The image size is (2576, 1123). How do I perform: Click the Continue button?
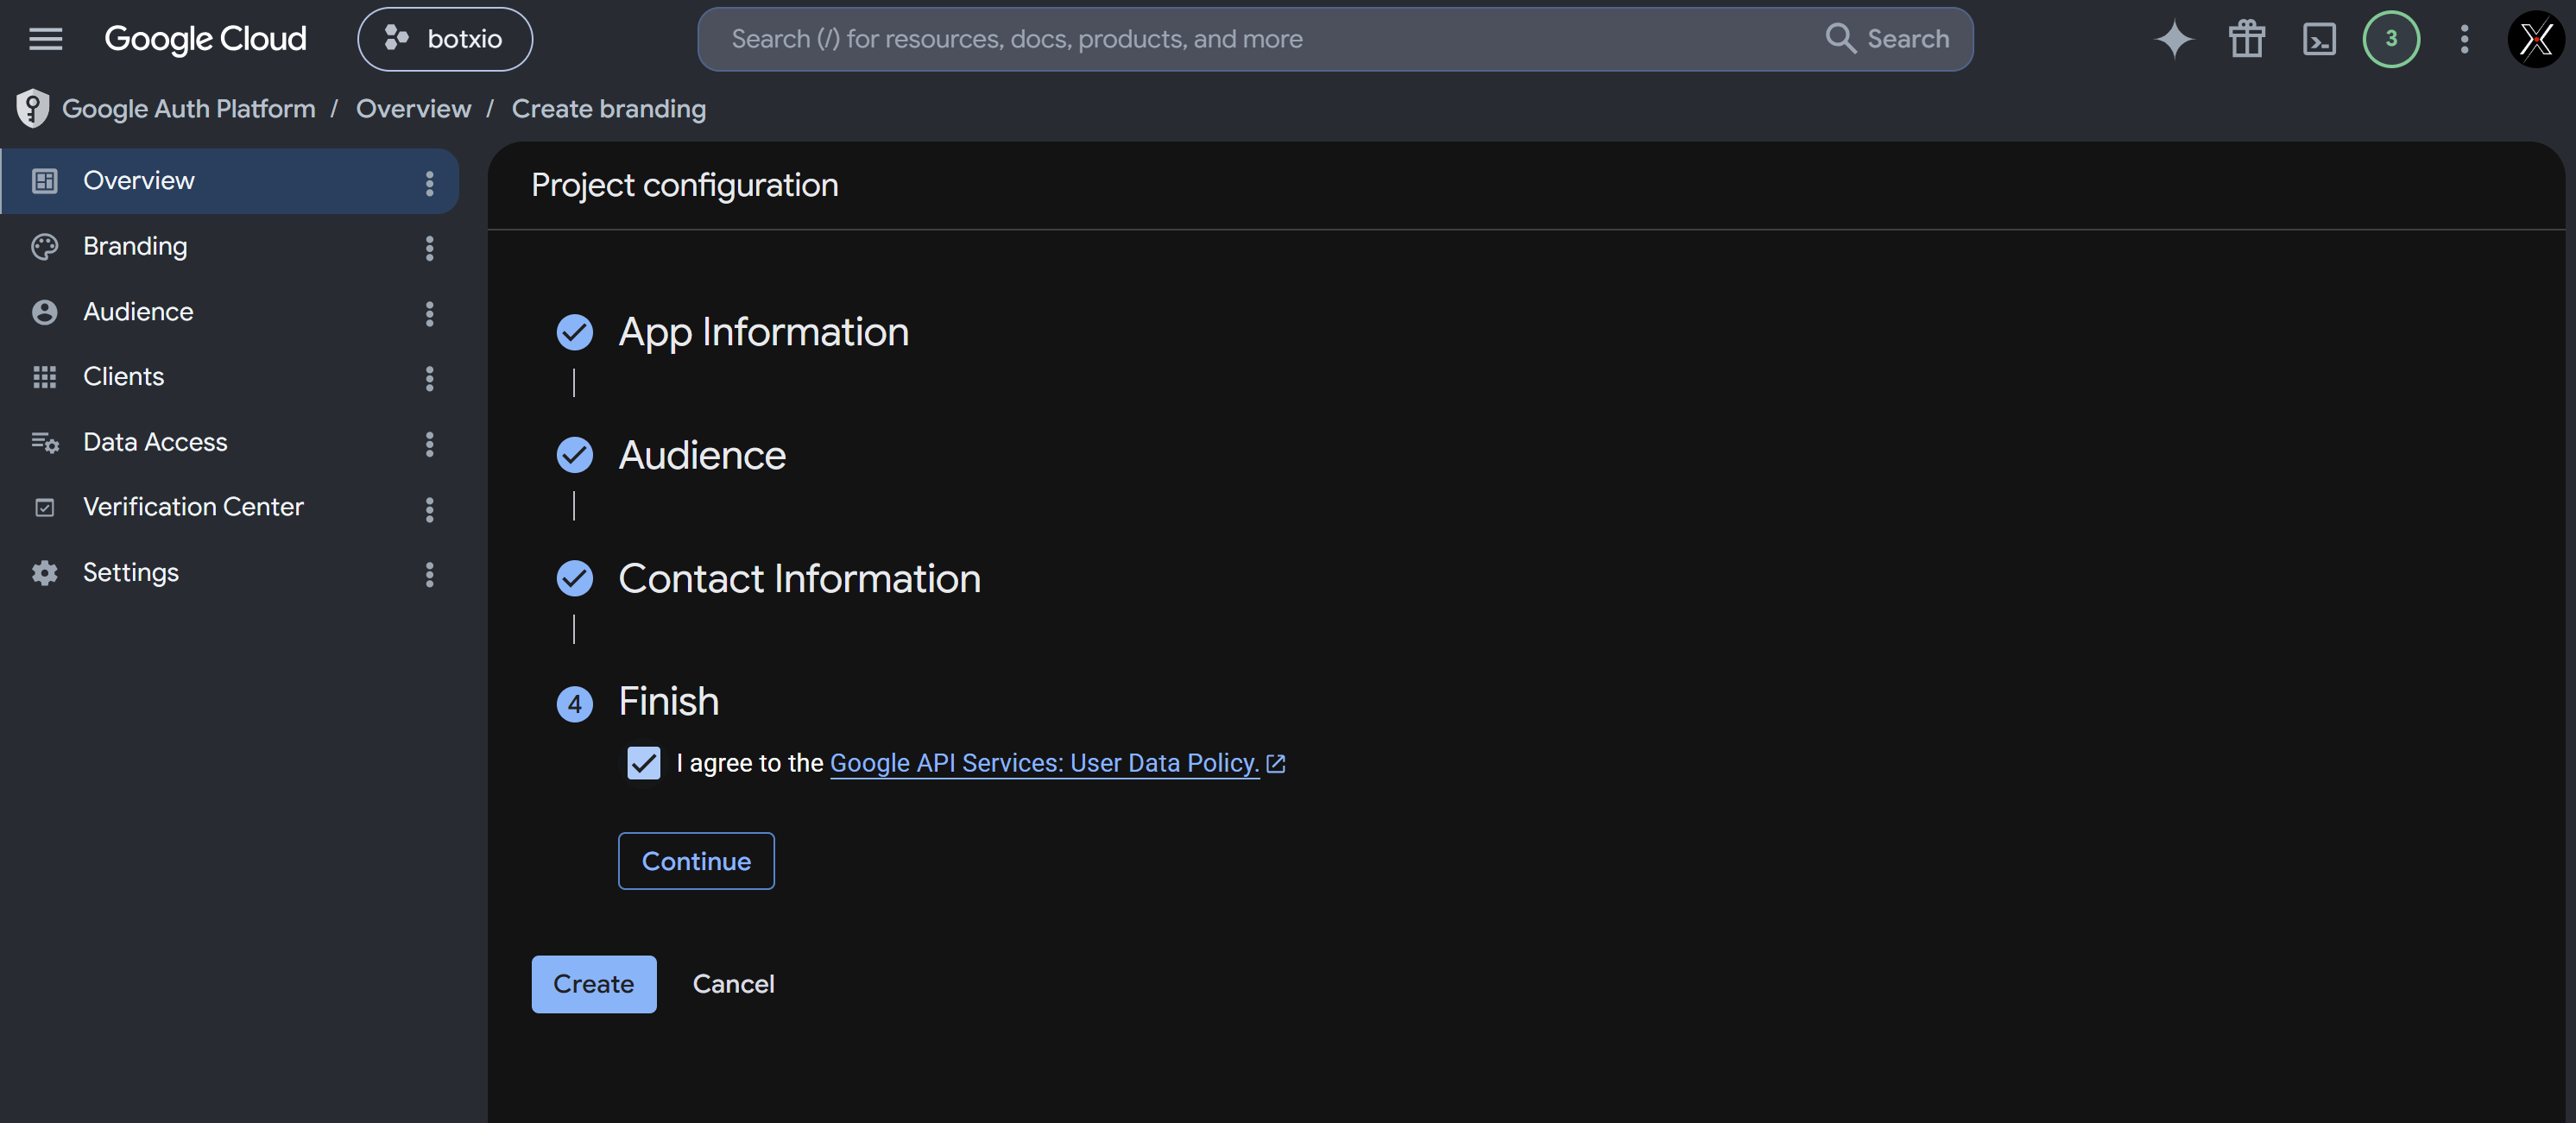pyautogui.click(x=696, y=861)
